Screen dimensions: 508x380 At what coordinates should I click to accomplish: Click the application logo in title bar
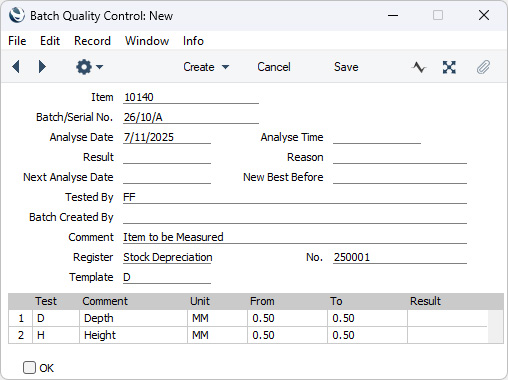point(17,15)
